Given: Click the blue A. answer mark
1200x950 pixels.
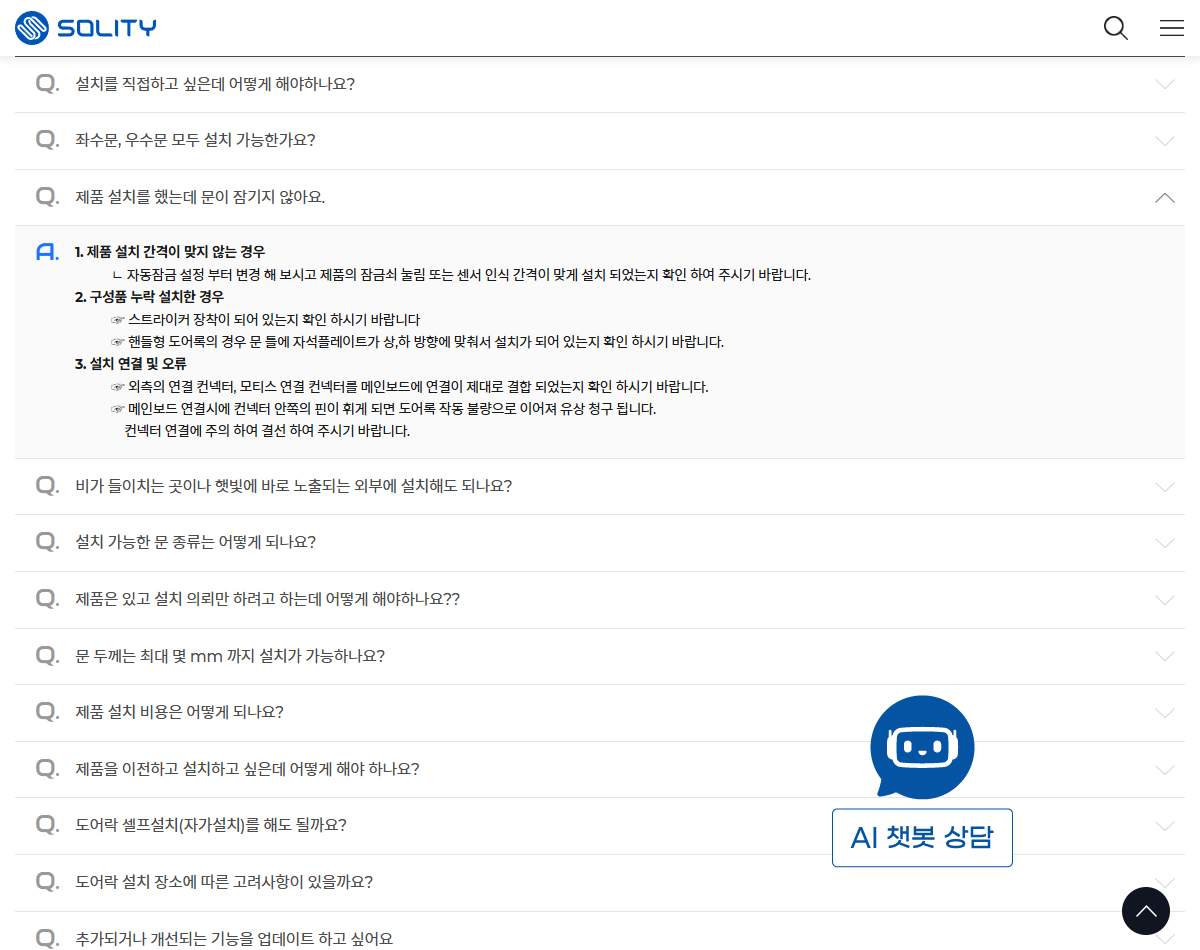Looking at the screenshot, I should (47, 252).
